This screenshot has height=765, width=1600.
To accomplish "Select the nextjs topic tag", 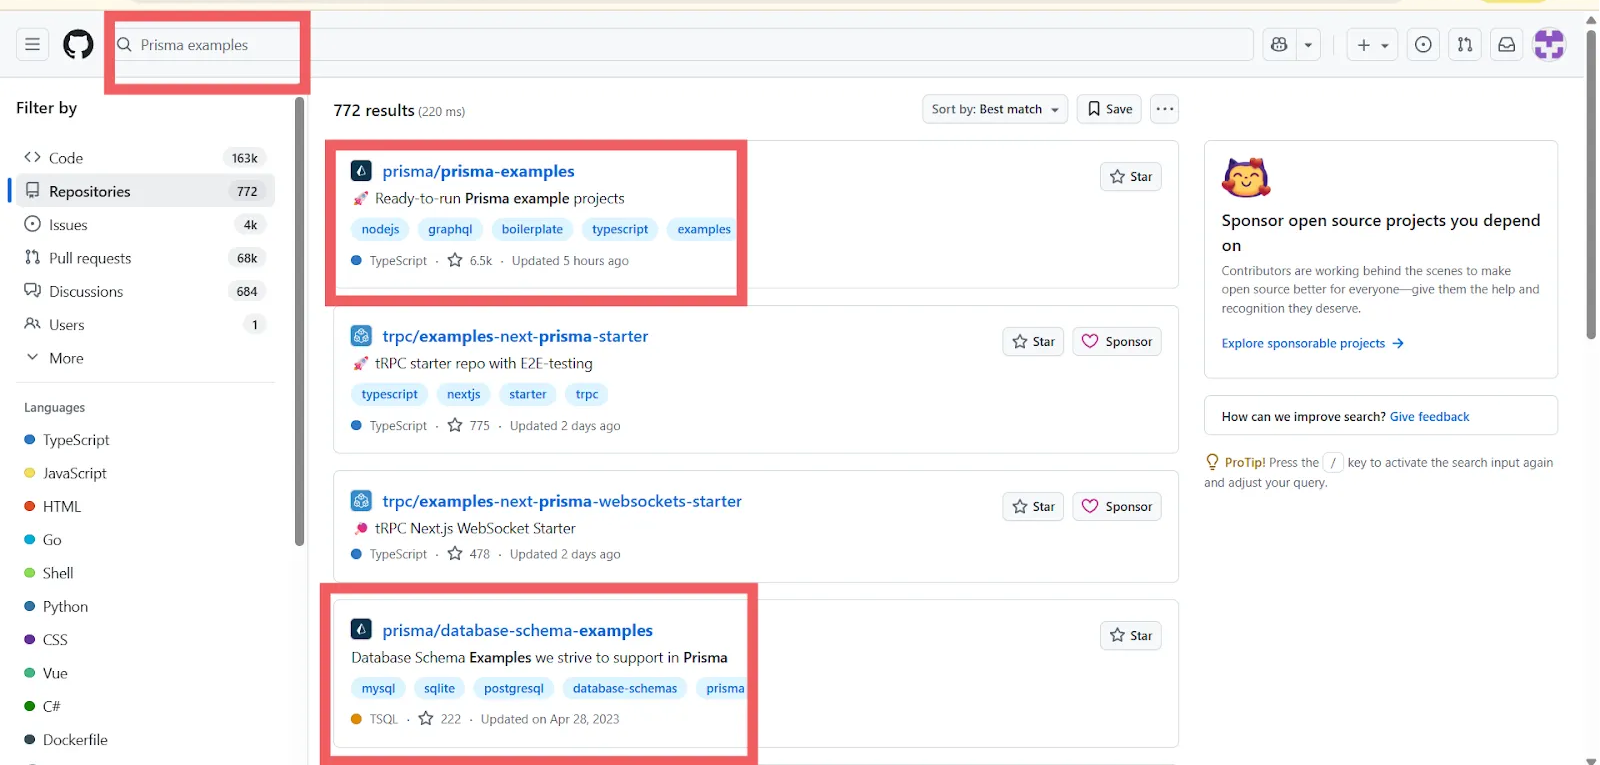I will point(464,394).
